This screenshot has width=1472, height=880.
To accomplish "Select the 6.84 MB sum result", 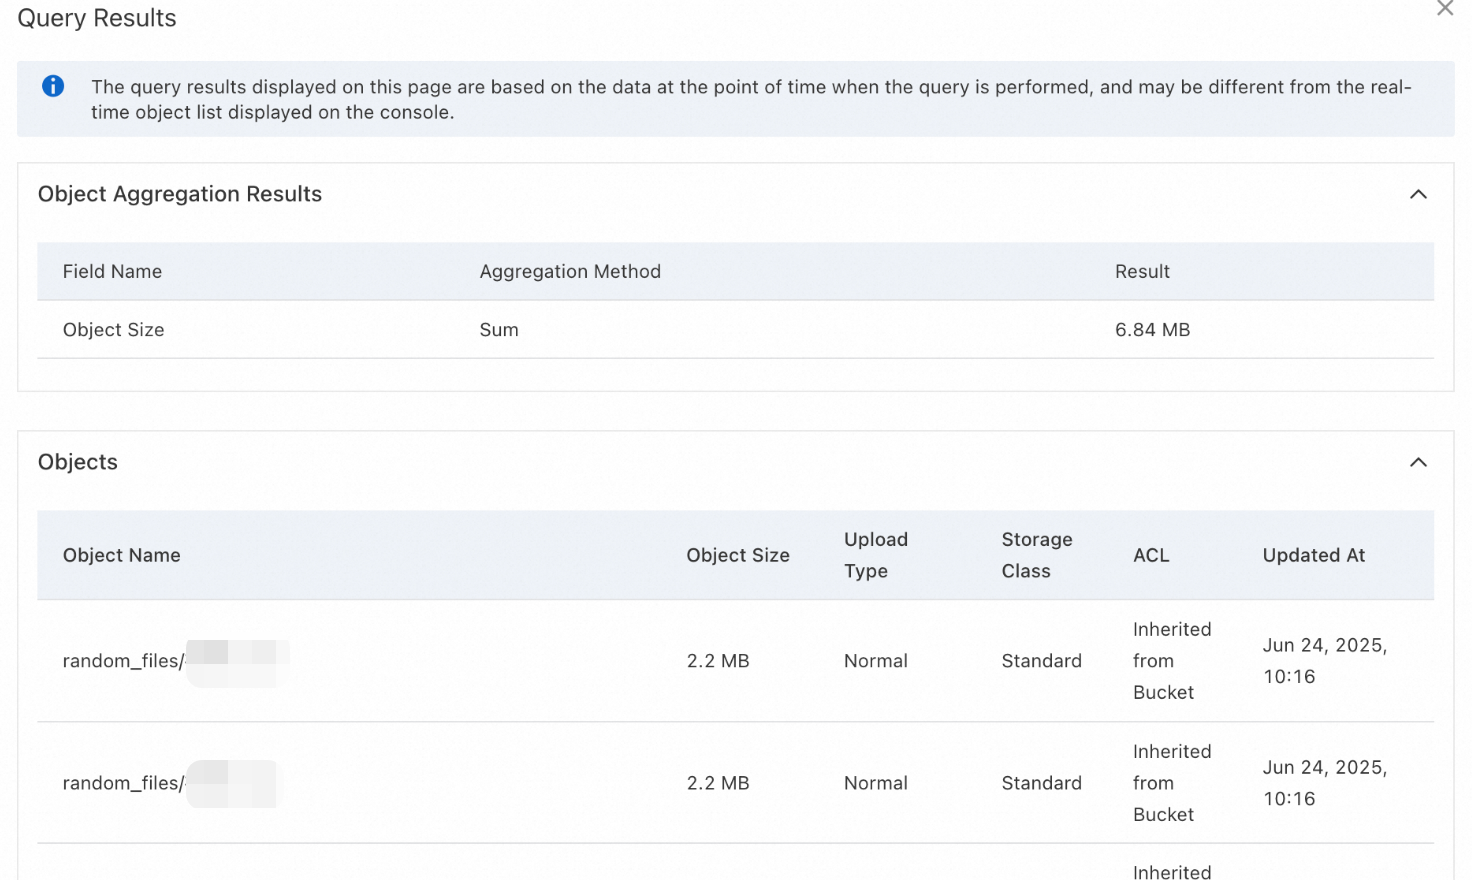I will (x=1152, y=330).
